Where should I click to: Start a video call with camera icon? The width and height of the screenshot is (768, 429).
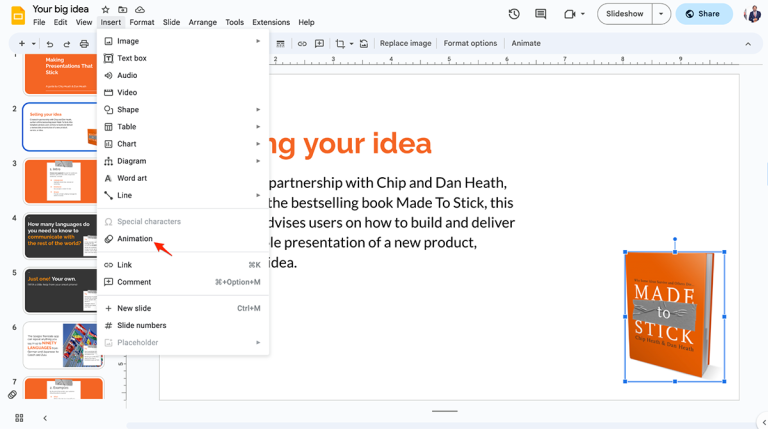pyautogui.click(x=569, y=14)
